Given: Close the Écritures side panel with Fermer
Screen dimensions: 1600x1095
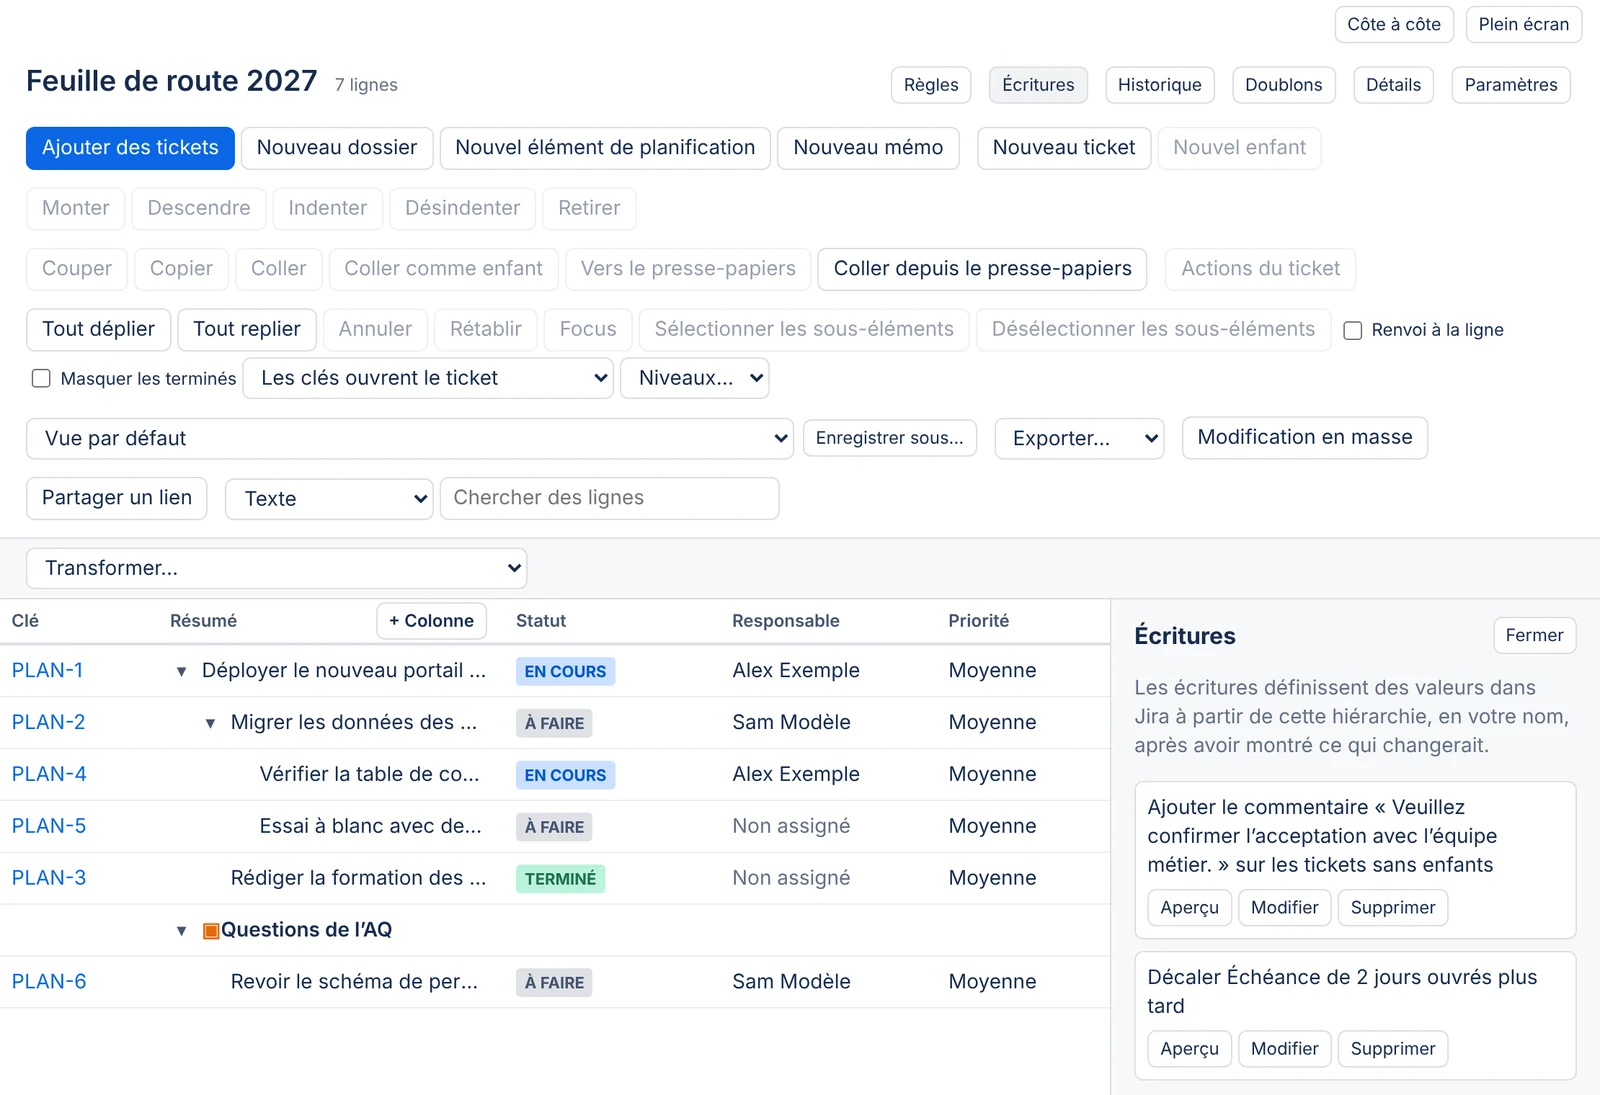Looking at the screenshot, I should point(1534,636).
